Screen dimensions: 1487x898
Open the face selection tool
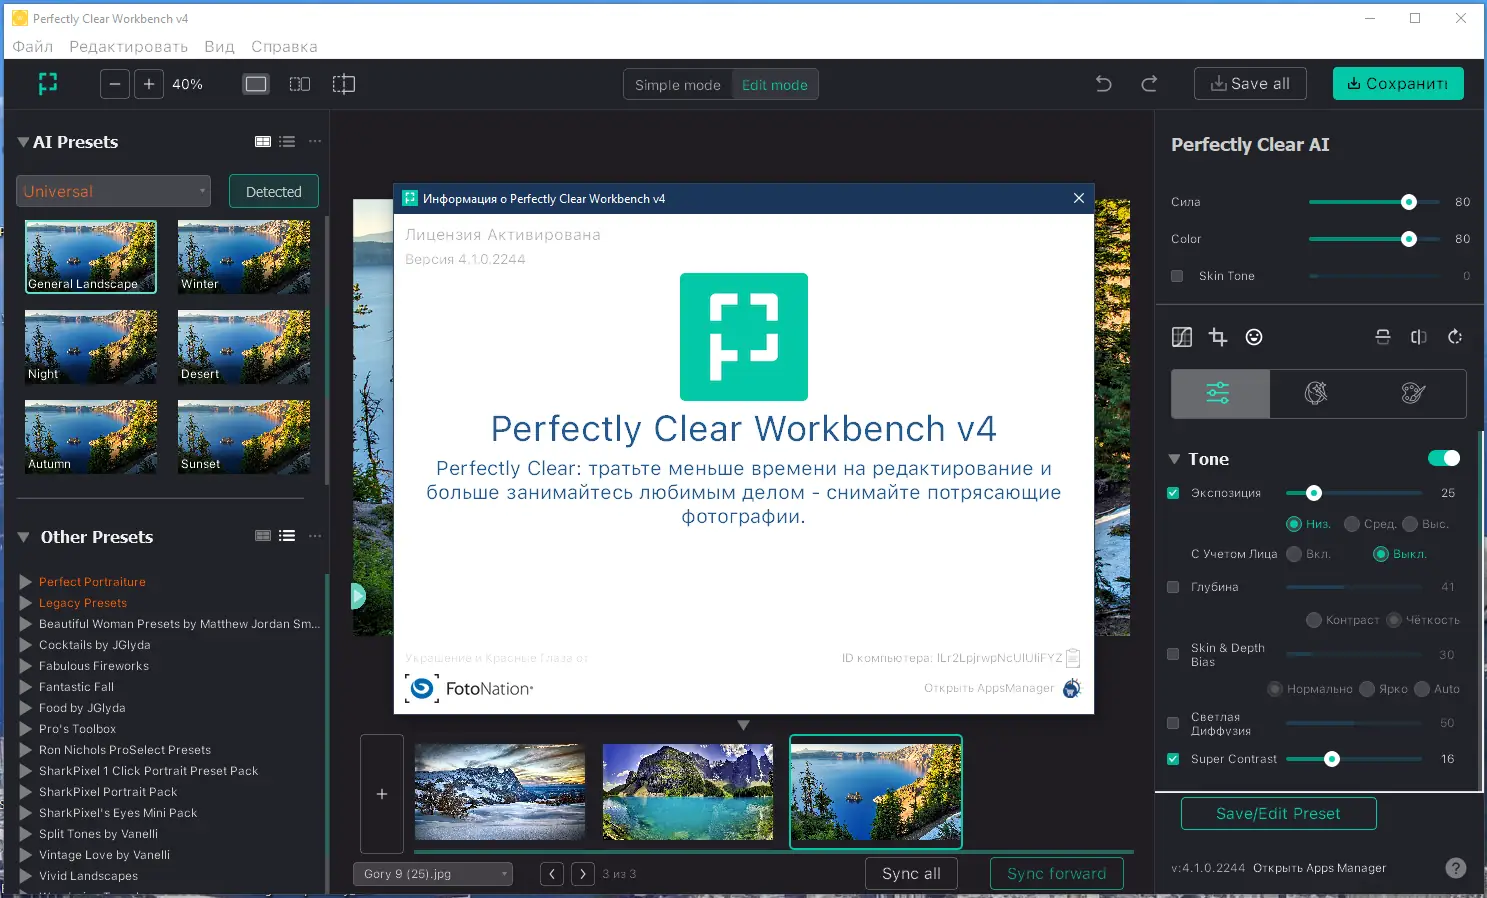(1254, 337)
